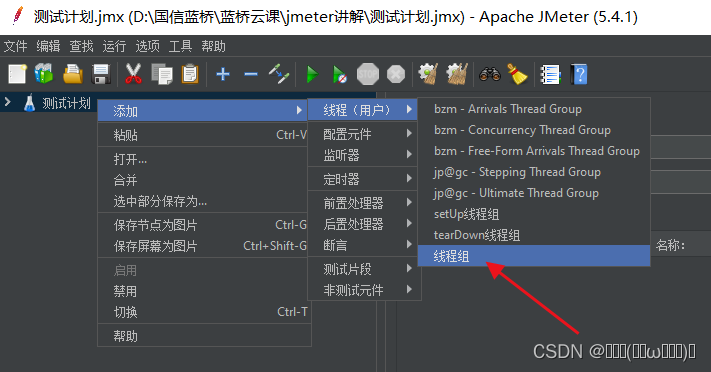This screenshot has width=711, height=372.
Task: Choose 选中部分保存为... entry
Action: pos(203,201)
